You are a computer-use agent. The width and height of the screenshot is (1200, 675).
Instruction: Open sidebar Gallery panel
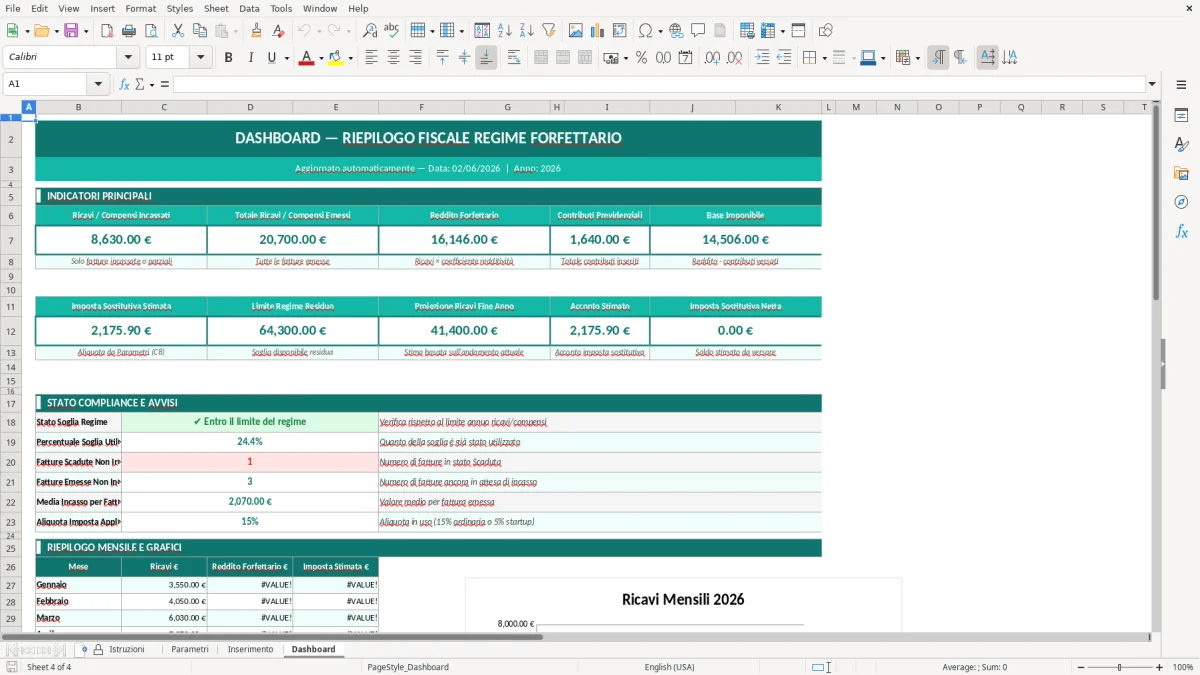1181,173
